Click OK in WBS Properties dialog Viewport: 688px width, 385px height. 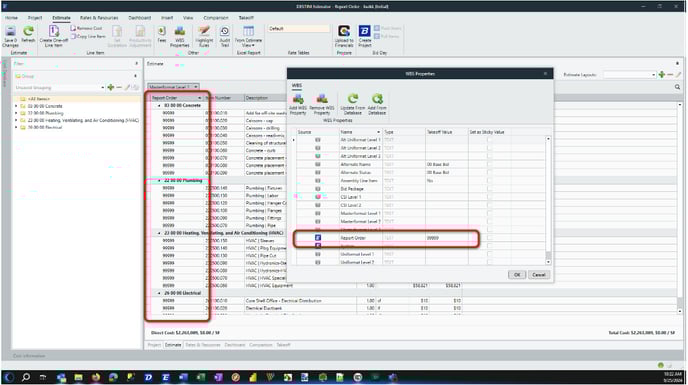point(517,274)
